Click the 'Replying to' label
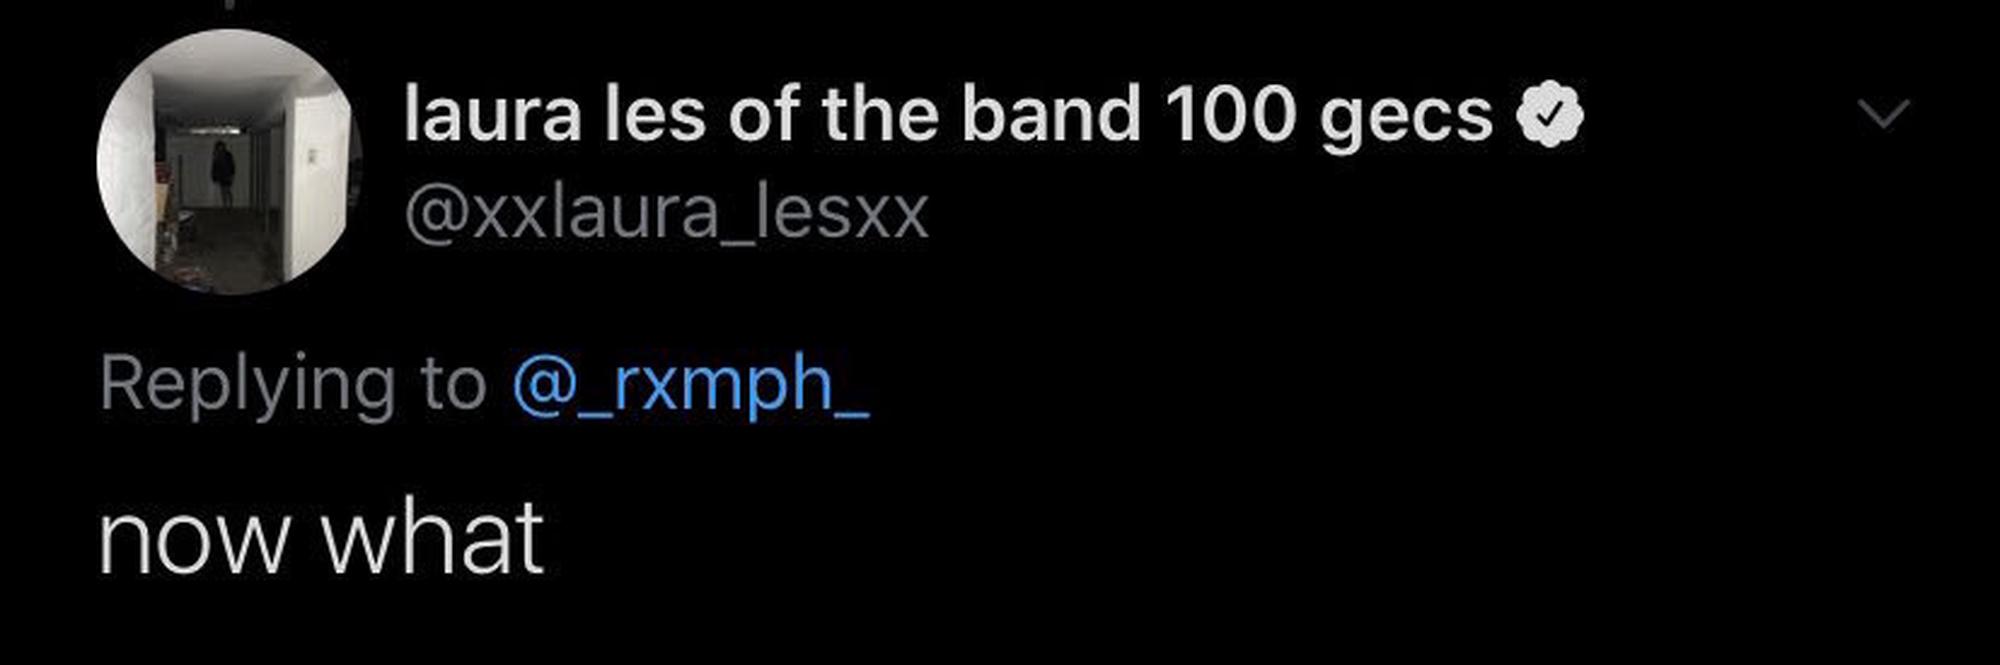 pyautogui.click(x=292, y=384)
